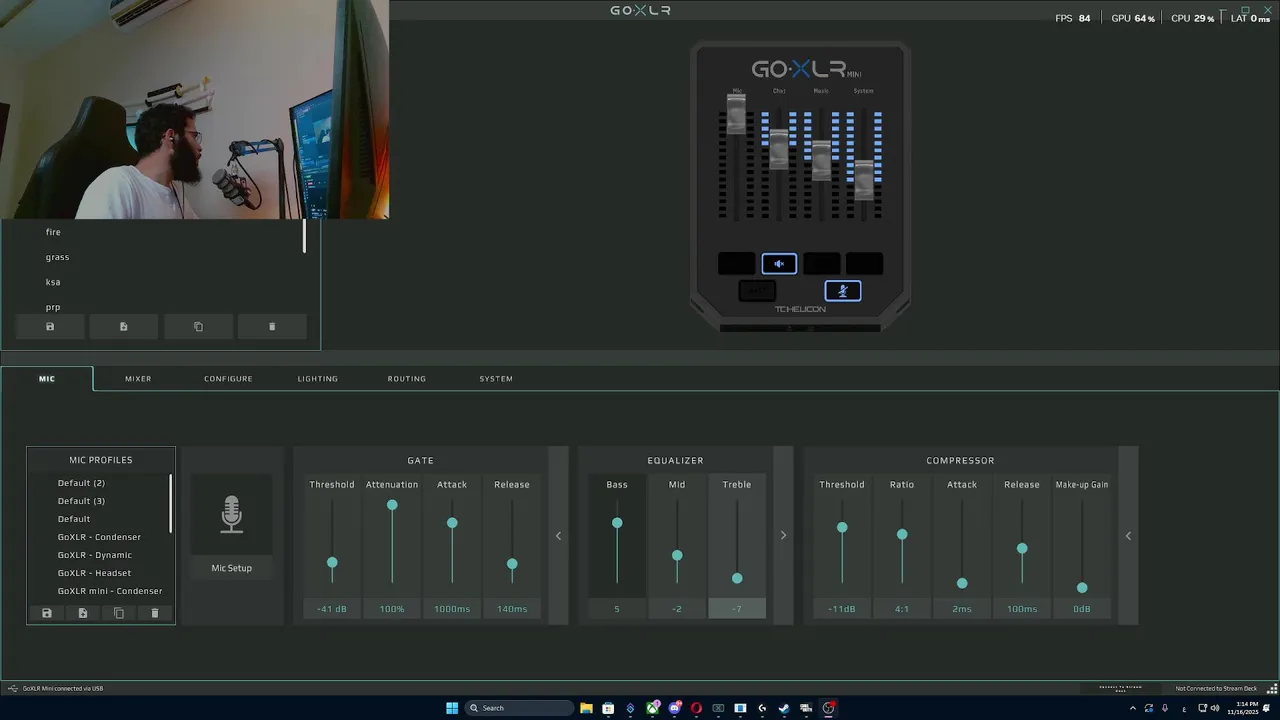Click the System fader on GoXLR Mini

pos(864,179)
